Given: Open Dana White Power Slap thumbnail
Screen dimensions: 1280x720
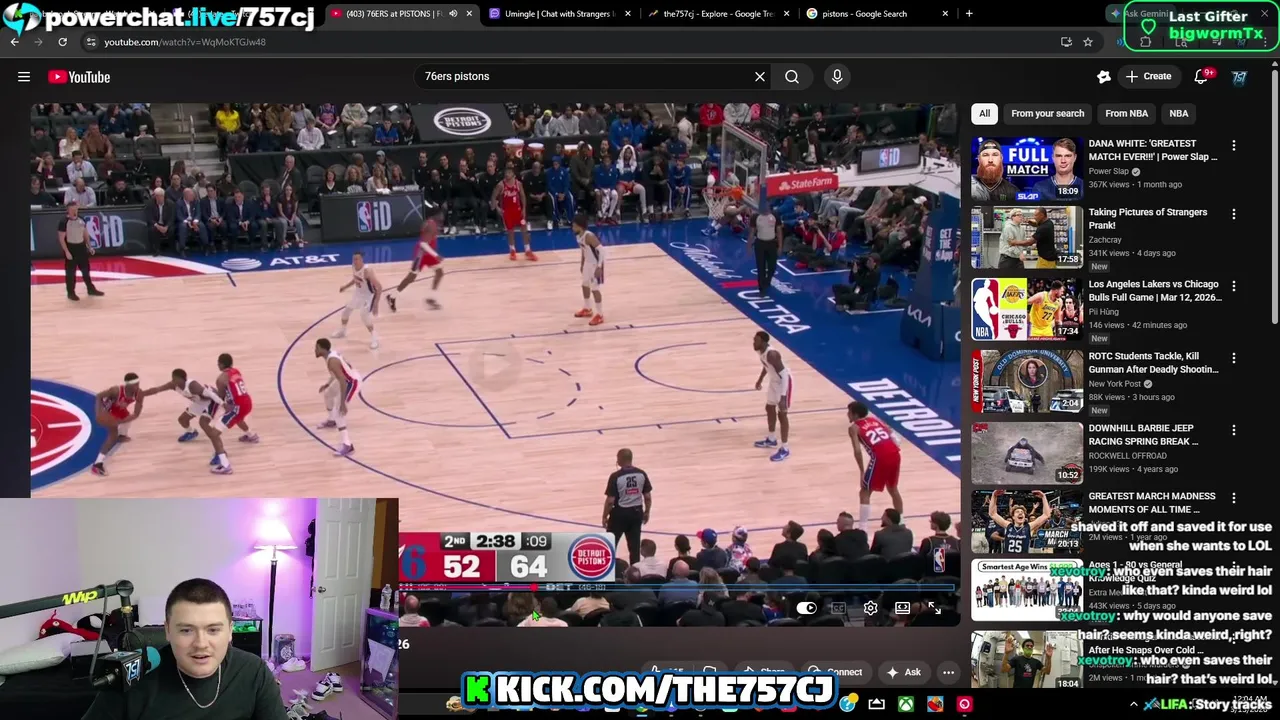Looking at the screenshot, I should click(1026, 169).
